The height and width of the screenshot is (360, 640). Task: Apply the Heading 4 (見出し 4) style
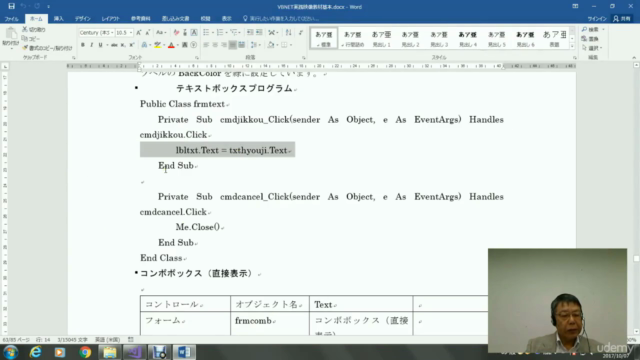[468, 38]
